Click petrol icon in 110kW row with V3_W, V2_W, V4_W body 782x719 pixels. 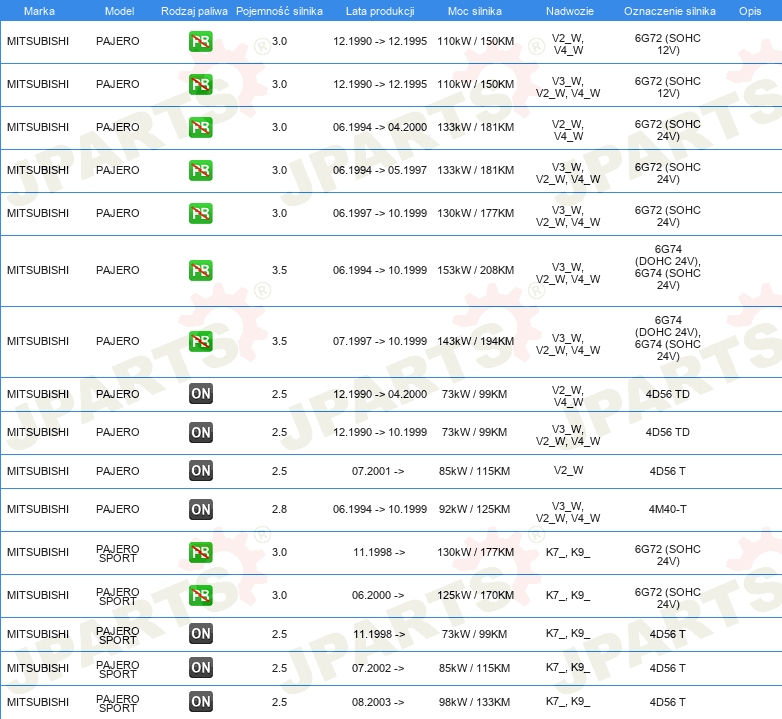tap(200, 84)
